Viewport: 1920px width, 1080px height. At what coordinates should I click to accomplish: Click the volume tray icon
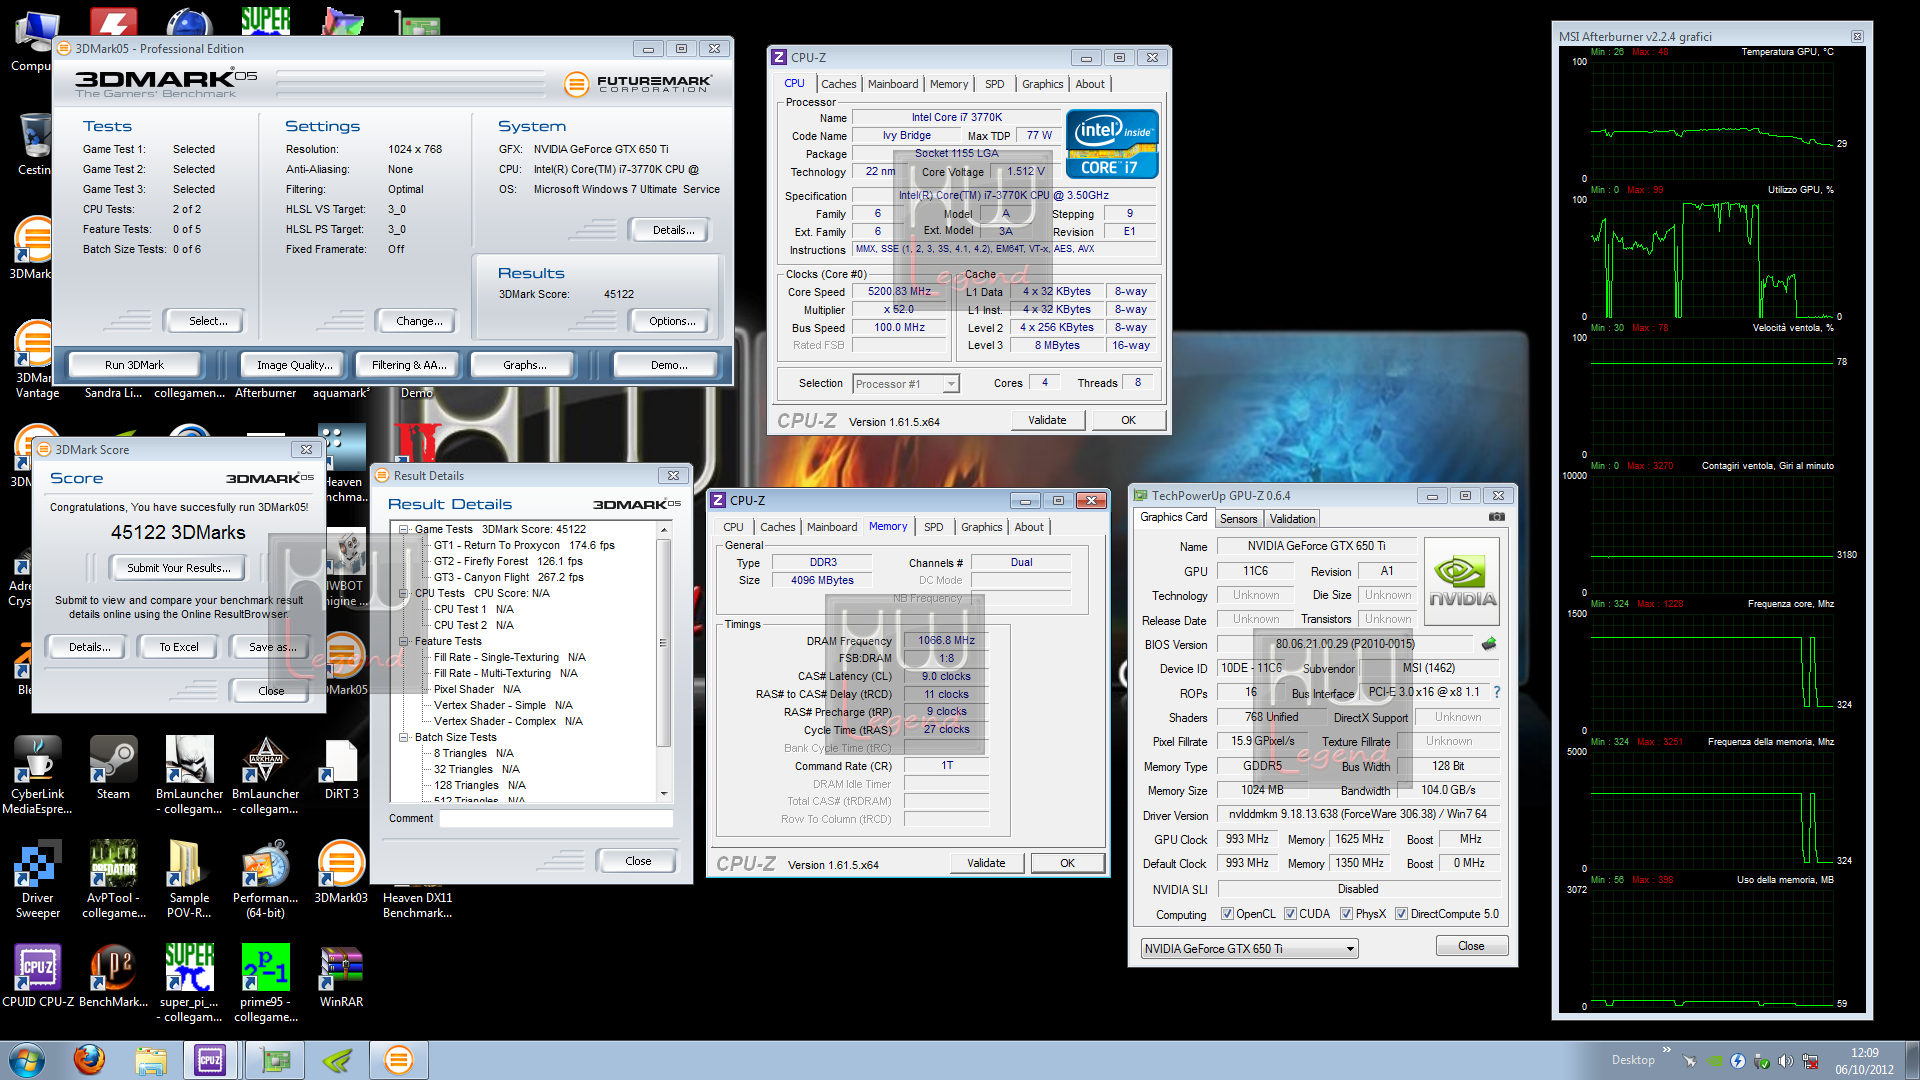(x=1785, y=1061)
